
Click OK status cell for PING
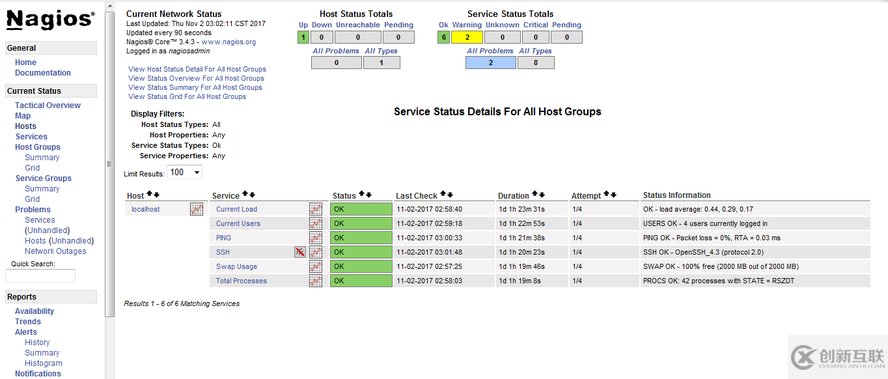tap(361, 238)
